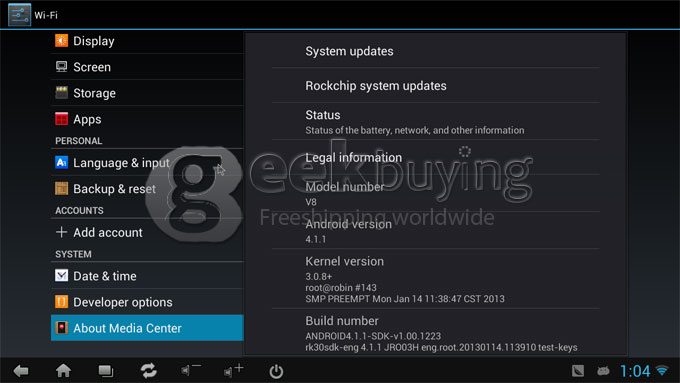Viewport: 680px width, 383px height.
Task: Open Developer options
Action: coord(147,301)
